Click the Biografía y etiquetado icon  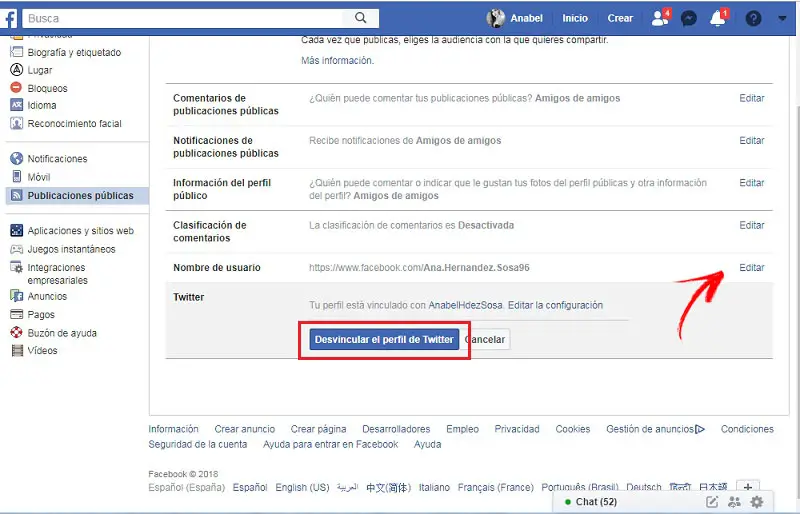(16, 52)
